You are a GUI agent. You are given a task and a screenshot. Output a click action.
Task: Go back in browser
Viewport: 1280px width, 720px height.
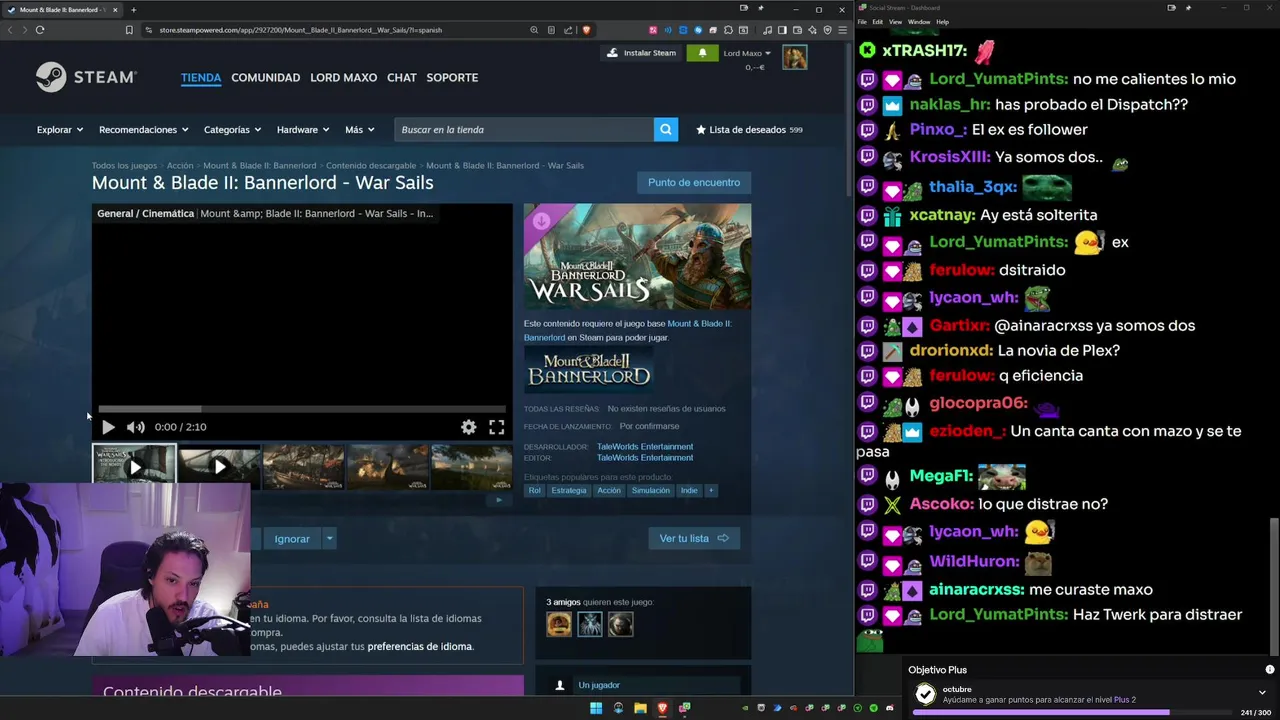click(x=10, y=30)
